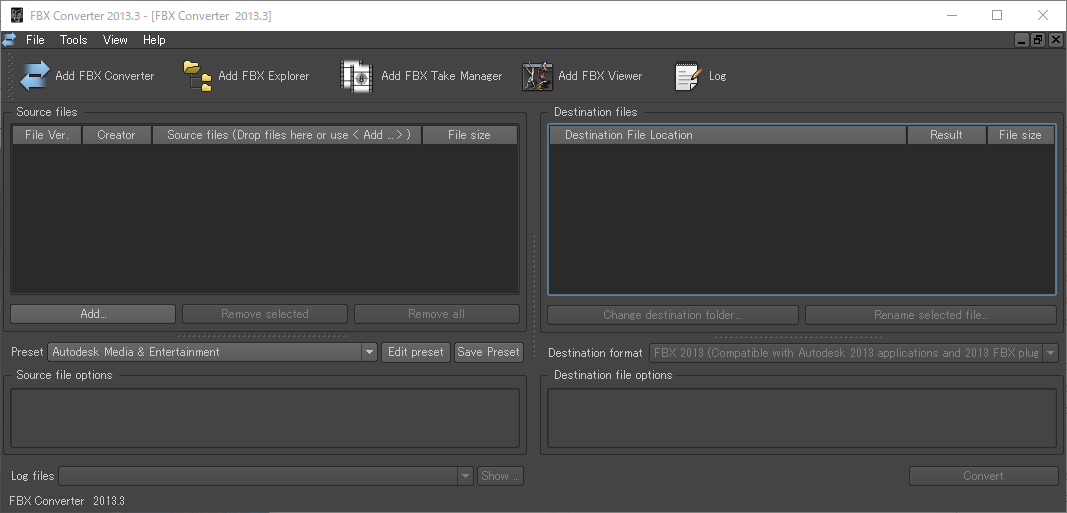Screen dimensions: 1067x513
Task: Click the Convert button
Action: pyautogui.click(x=983, y=476)
